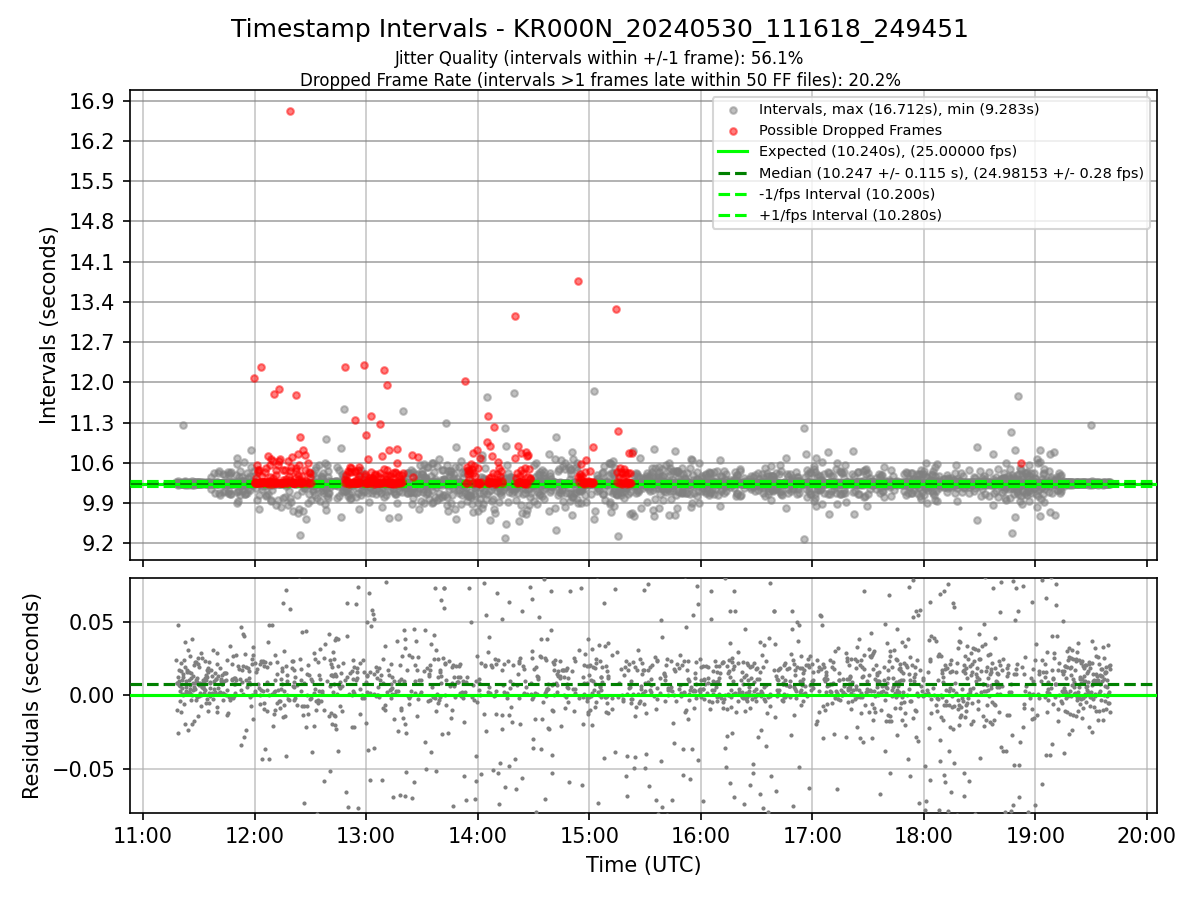
Task: Click the gray marker for Intervals in legend
Action: (734, 110)
